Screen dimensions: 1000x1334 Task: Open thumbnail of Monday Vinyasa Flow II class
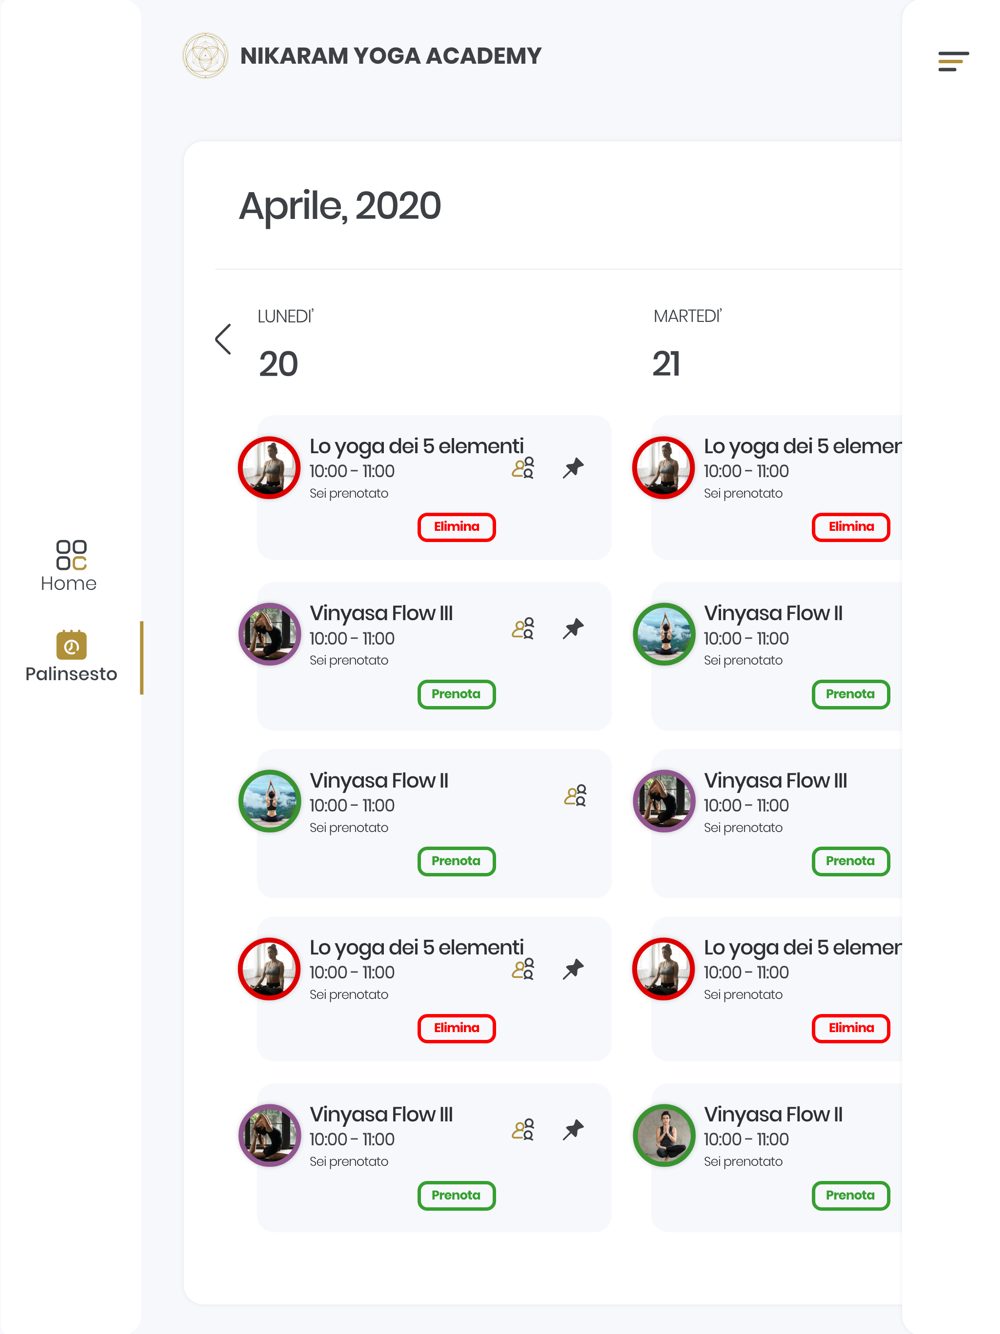point(270,801)
